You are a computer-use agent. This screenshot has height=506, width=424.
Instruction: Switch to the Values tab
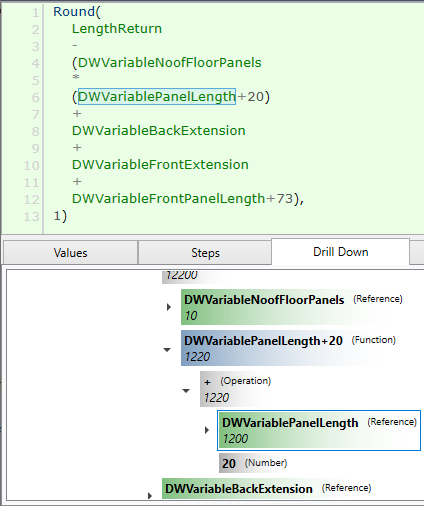coord(70,253)
